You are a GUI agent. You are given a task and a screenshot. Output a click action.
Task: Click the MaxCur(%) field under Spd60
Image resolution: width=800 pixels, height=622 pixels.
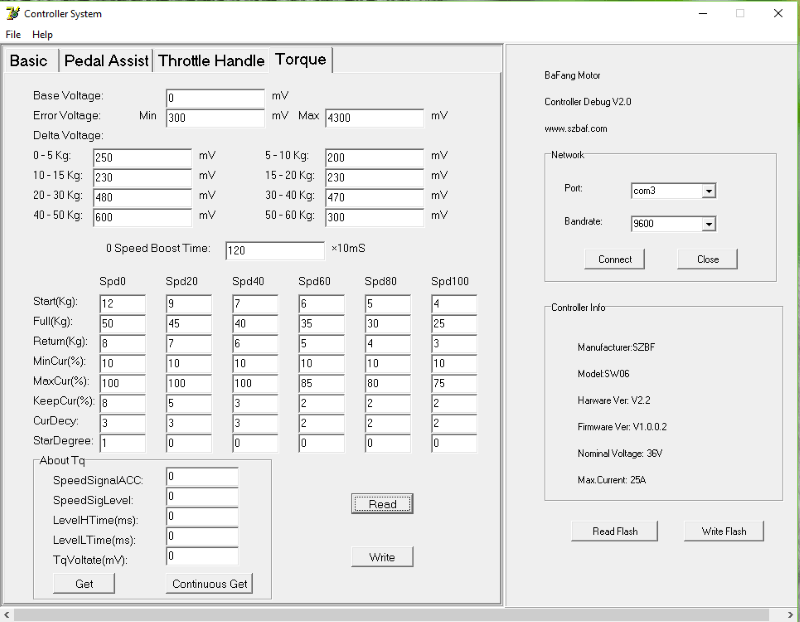point(321,383)
